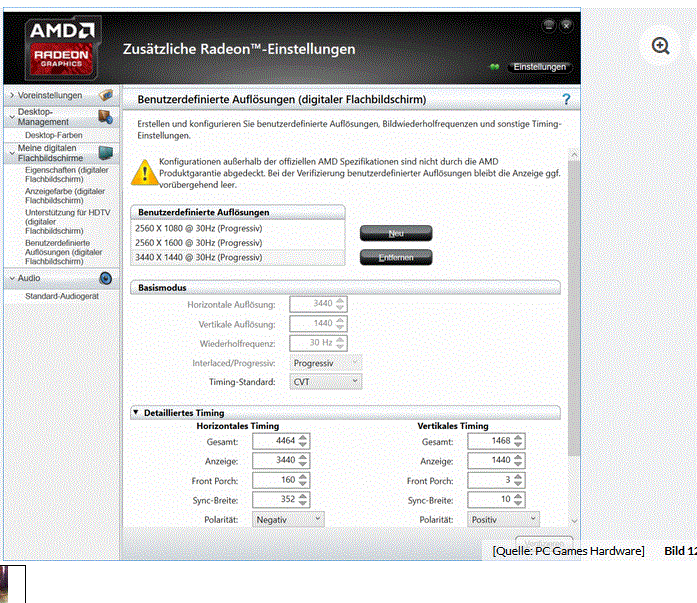Click the scrollbar down arrow
This screenshot has height=603, width=697.
coord(574,521)
